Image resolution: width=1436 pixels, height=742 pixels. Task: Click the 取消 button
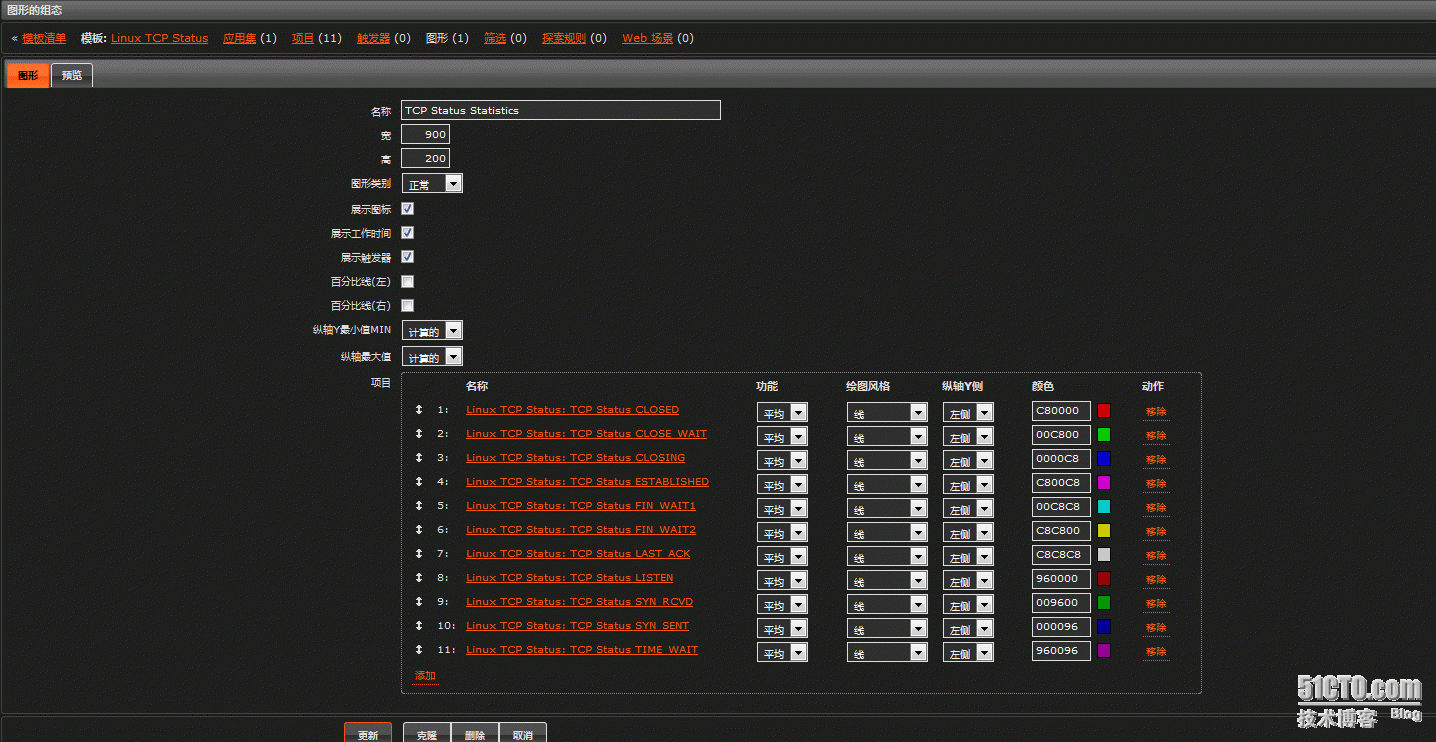point(523,734)
